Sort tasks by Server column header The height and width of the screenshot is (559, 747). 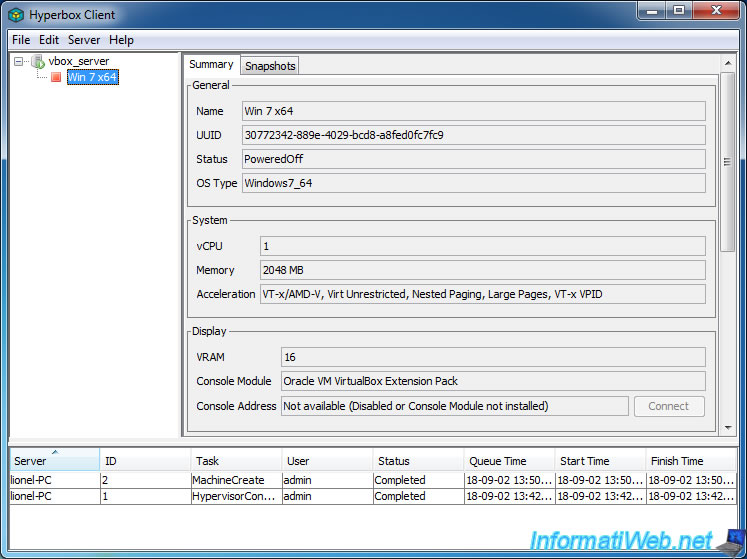54,460
